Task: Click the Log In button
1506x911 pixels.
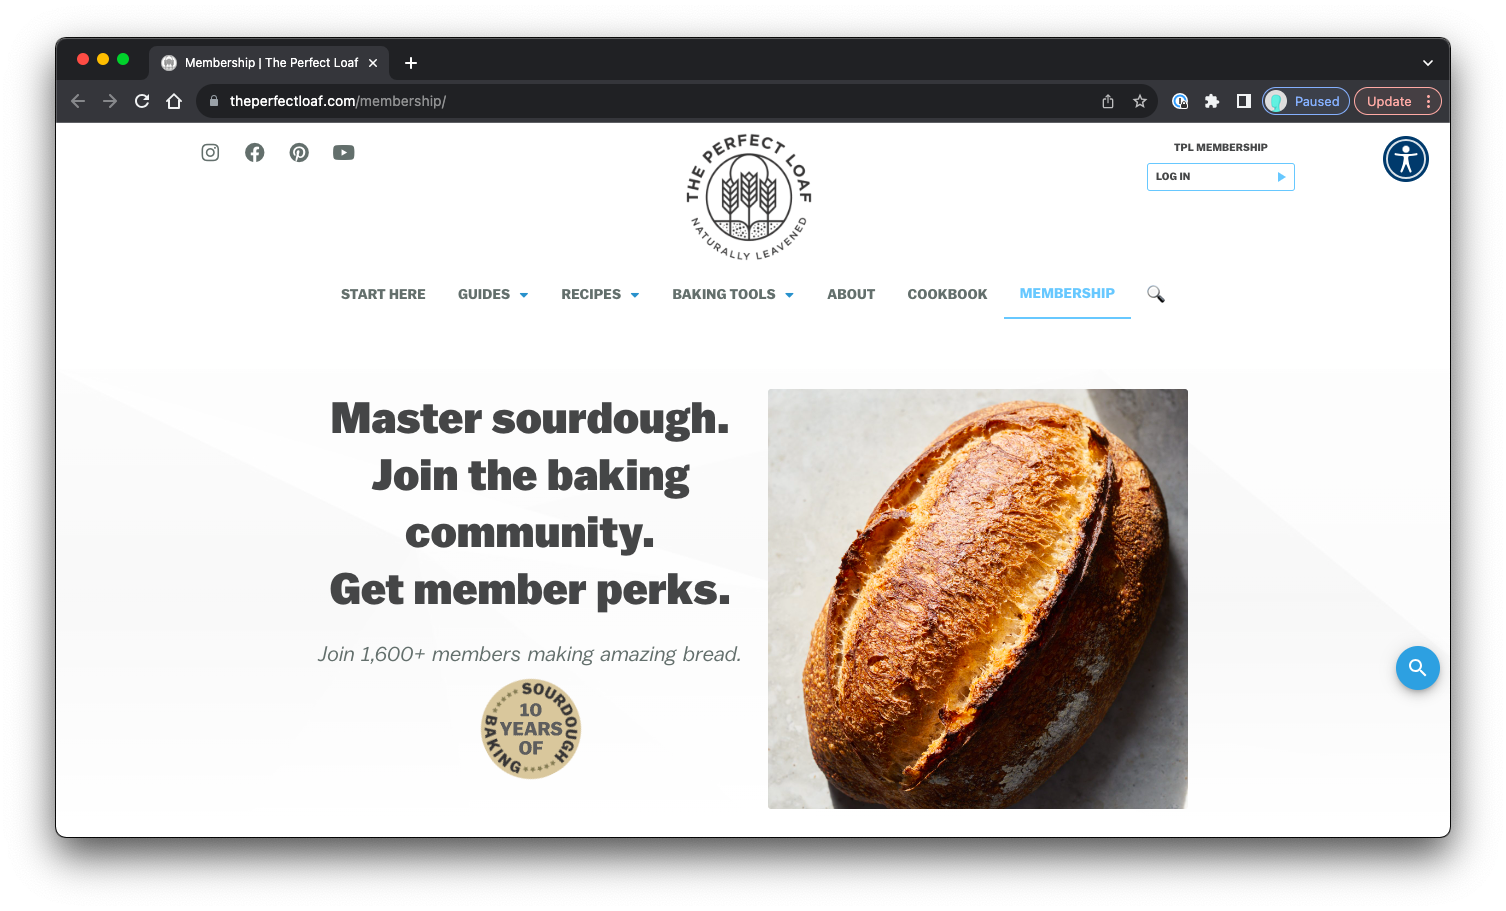Action: click(x=1221, y=177)
